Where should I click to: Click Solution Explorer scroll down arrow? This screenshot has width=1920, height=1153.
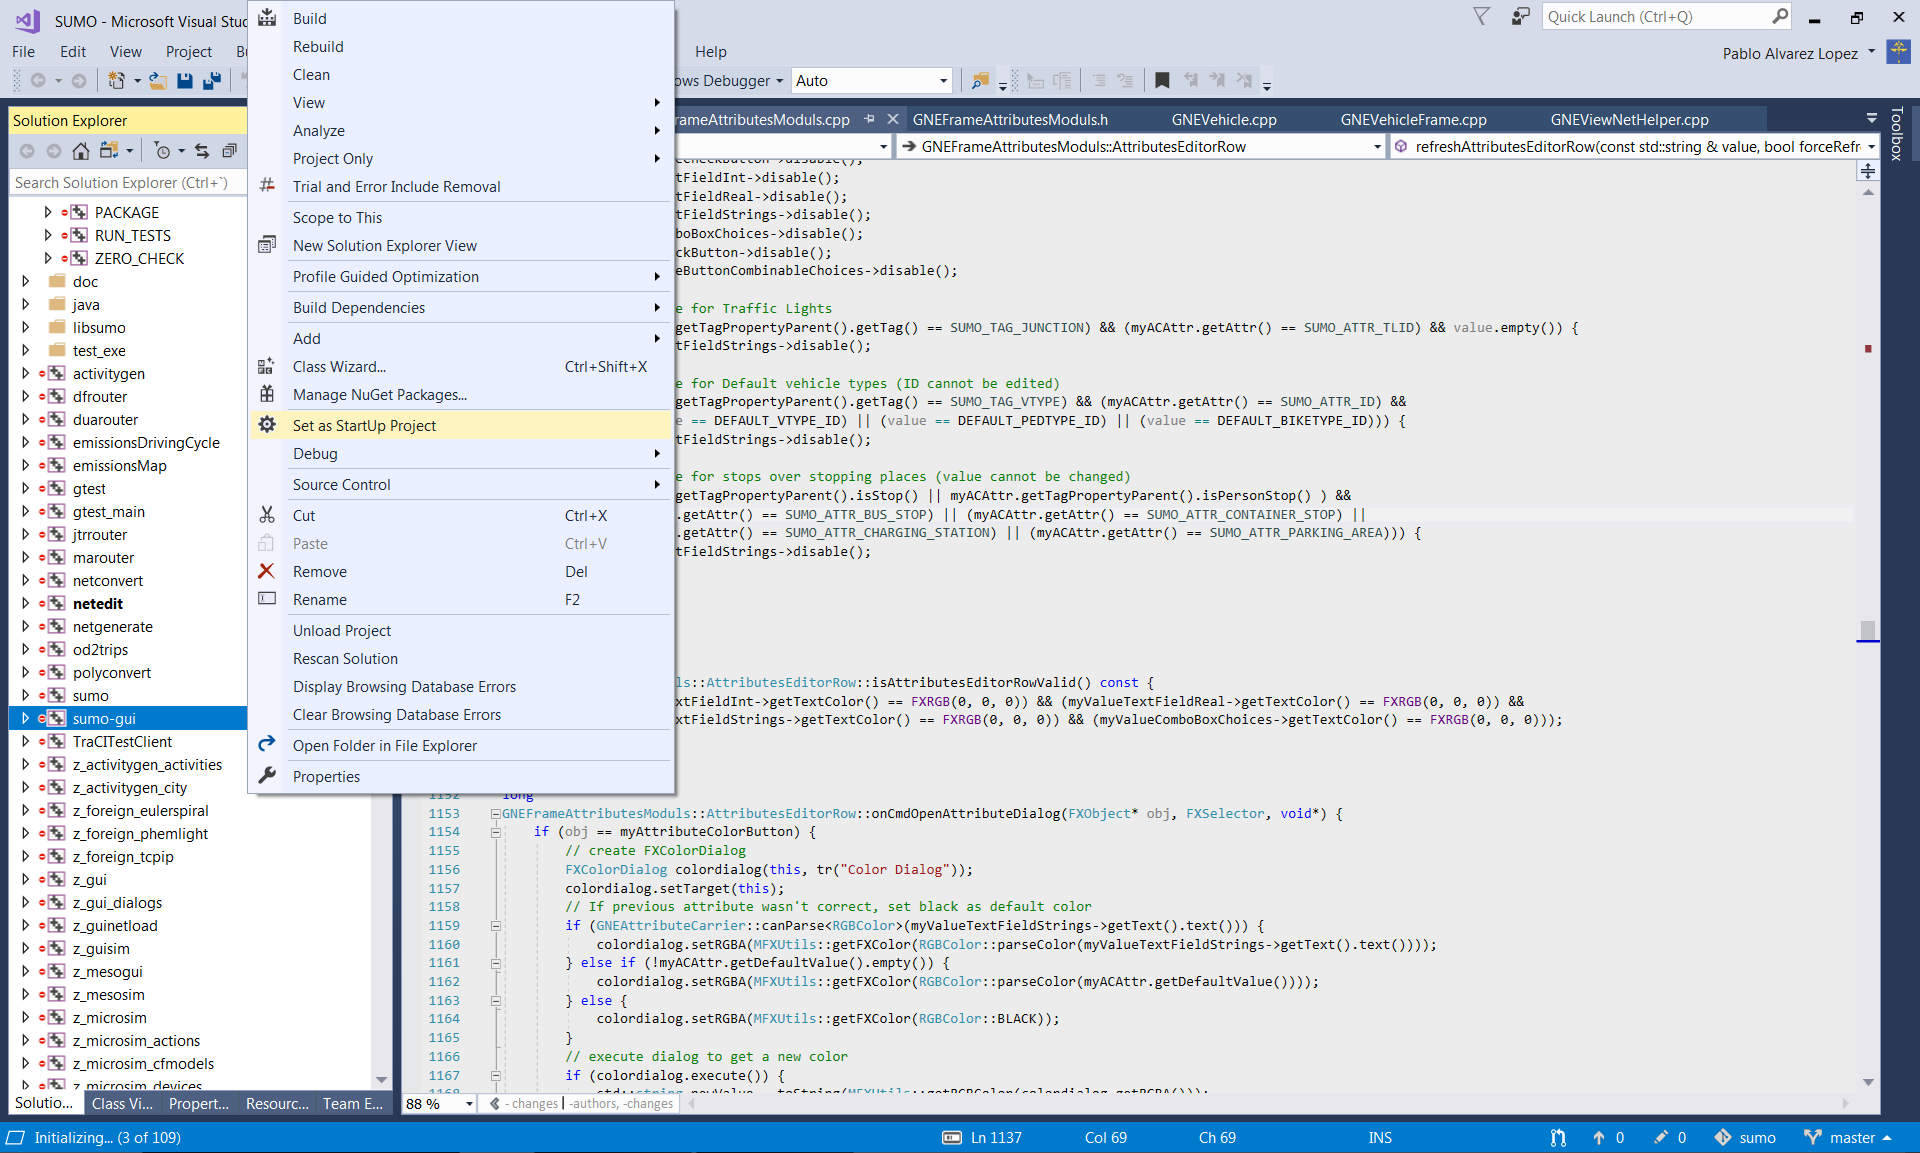tap(381, 1080)
